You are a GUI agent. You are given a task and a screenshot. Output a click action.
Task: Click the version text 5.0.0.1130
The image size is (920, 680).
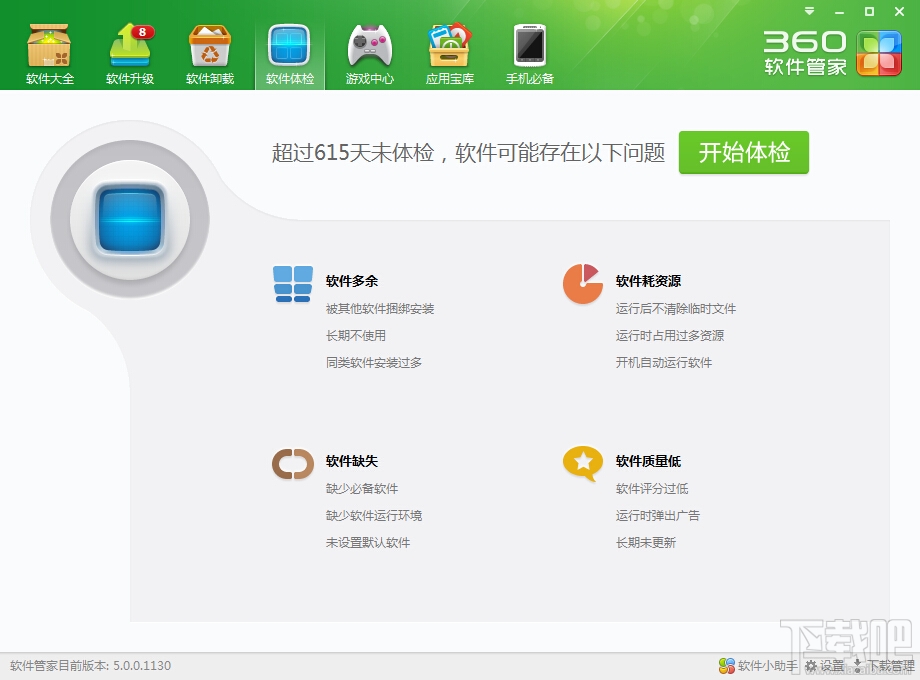(x=142, y=665)
